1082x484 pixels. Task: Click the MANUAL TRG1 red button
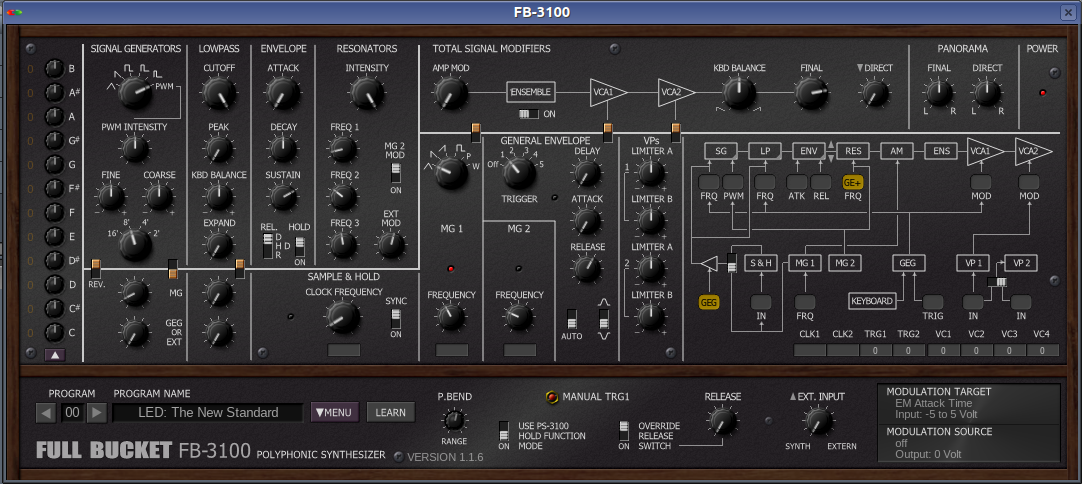coord(551,397)
